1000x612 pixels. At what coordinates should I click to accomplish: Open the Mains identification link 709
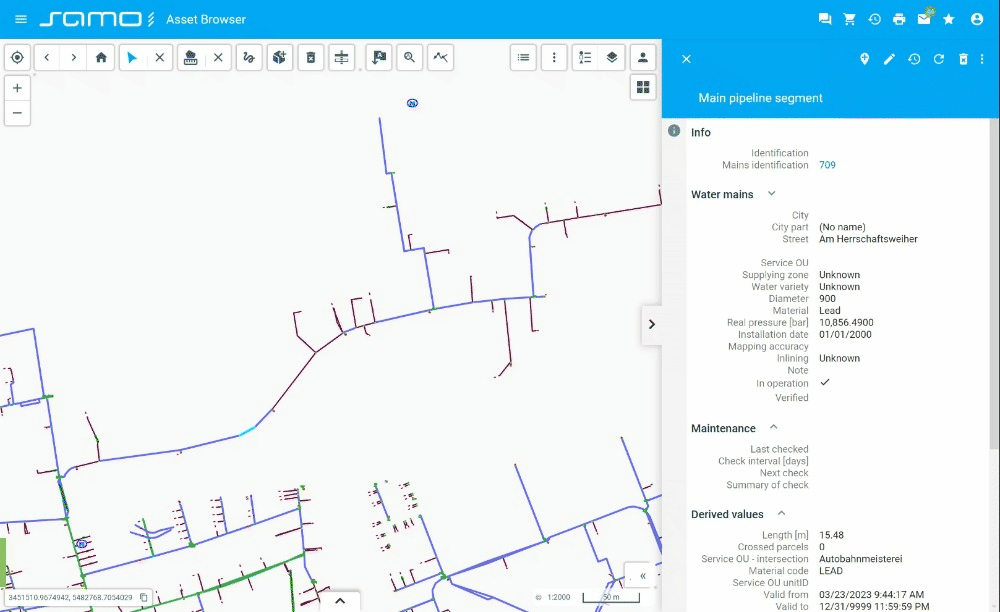click(x=827, y=164)
